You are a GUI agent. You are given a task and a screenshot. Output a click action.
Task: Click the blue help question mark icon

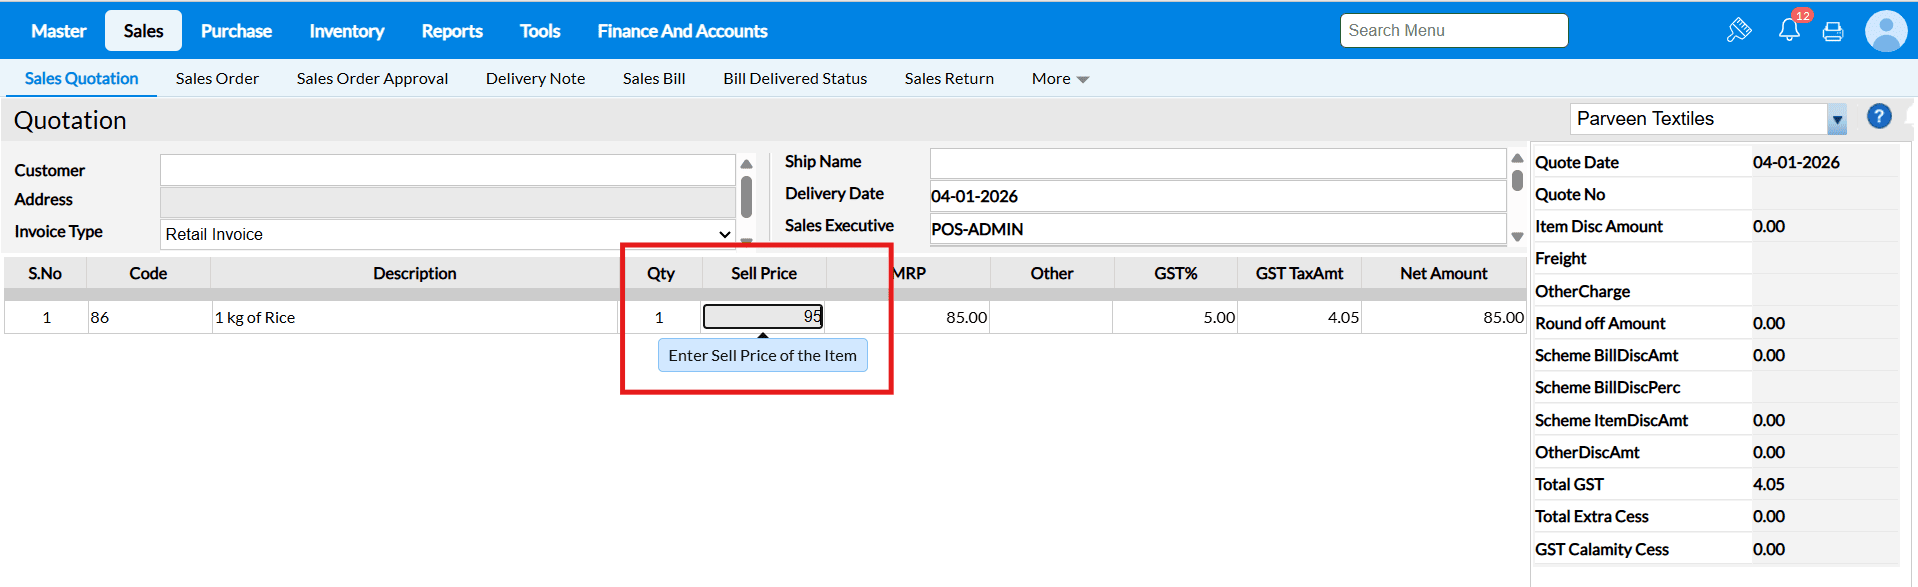coord(1879,117)
